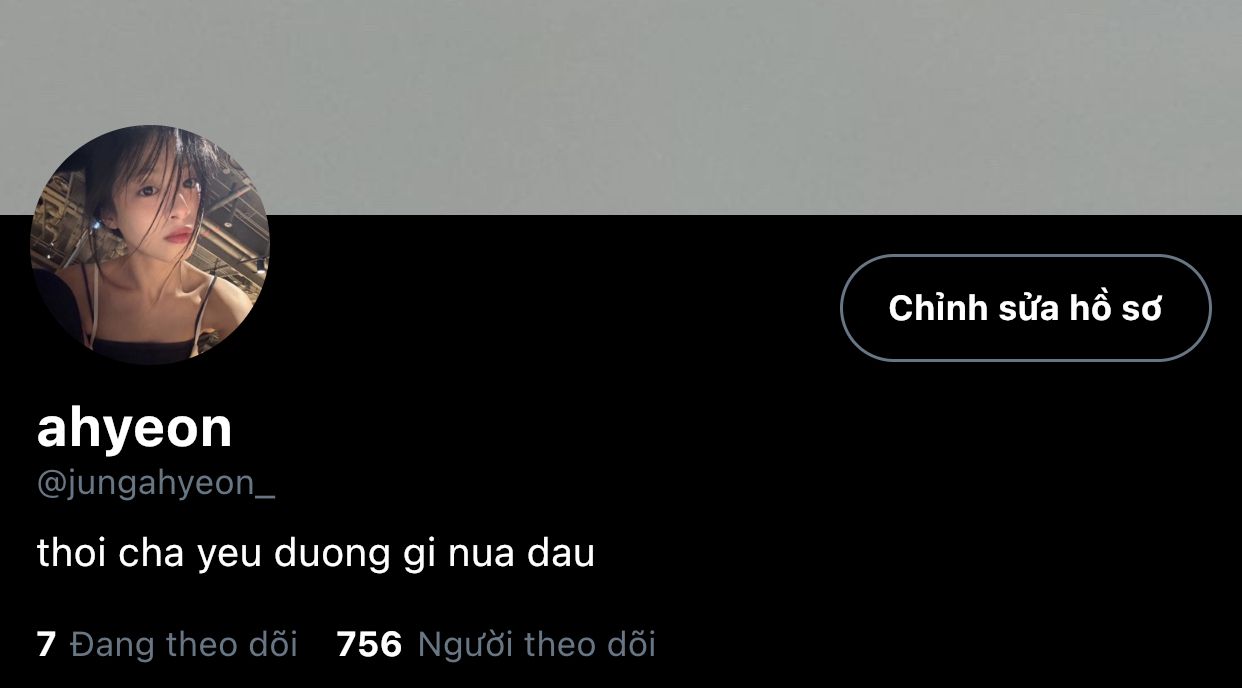1242x688 pixels.
Task: Click the @jungahyeon_ username handle
Action: point(156,484)
